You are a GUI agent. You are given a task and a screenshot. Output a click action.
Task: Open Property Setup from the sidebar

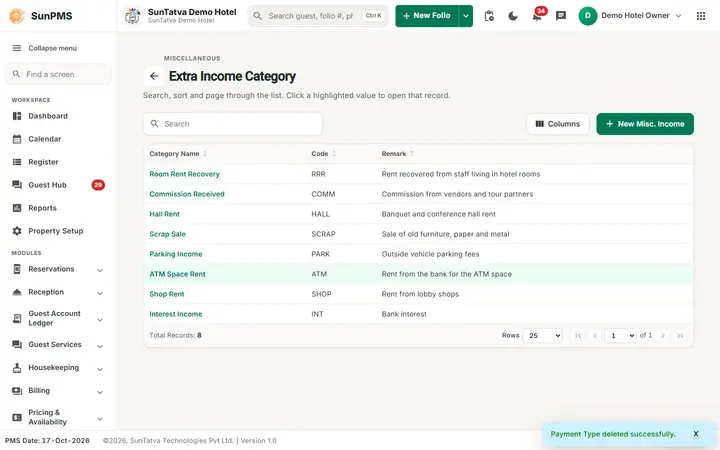[57, 231]
